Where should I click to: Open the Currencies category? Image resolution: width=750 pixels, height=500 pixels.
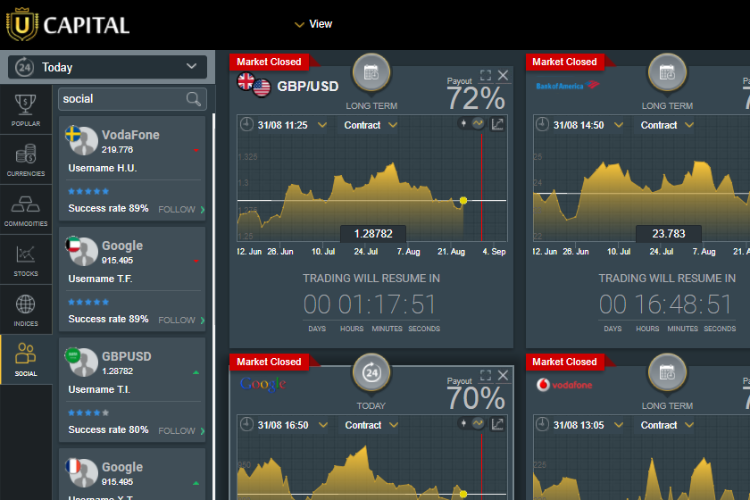click(x=26, y=160)
